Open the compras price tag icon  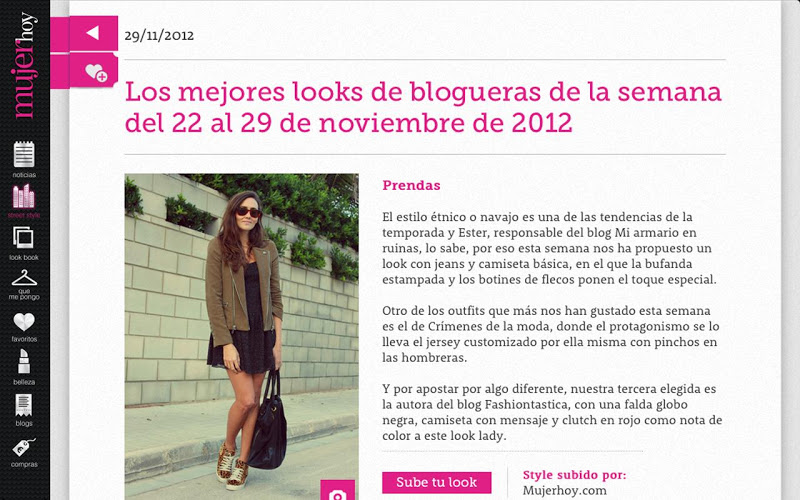(x=24, y=447)
